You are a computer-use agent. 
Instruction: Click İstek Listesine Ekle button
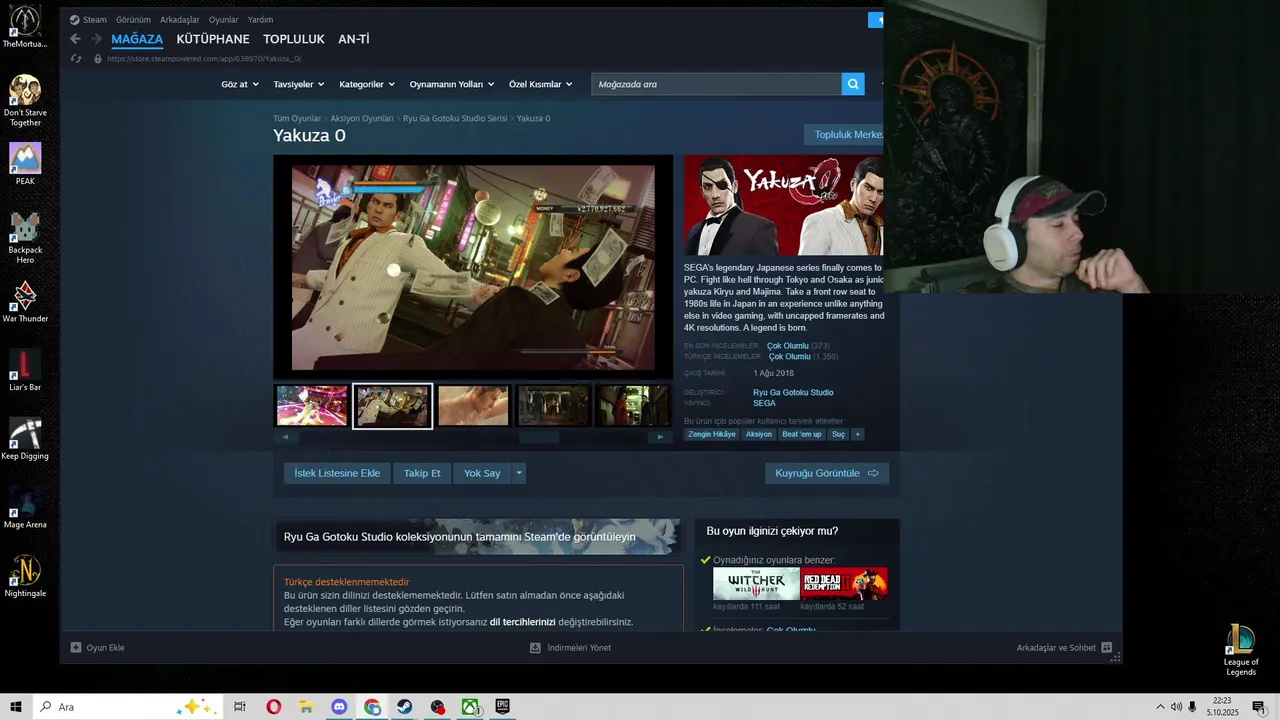point(337,473)
